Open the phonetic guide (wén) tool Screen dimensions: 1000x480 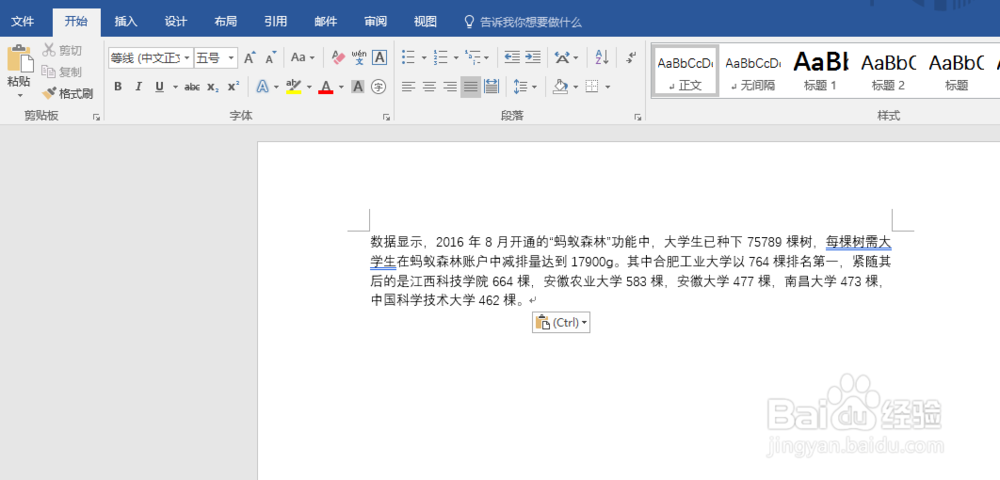pyautogui.click(x=359, y=58)
